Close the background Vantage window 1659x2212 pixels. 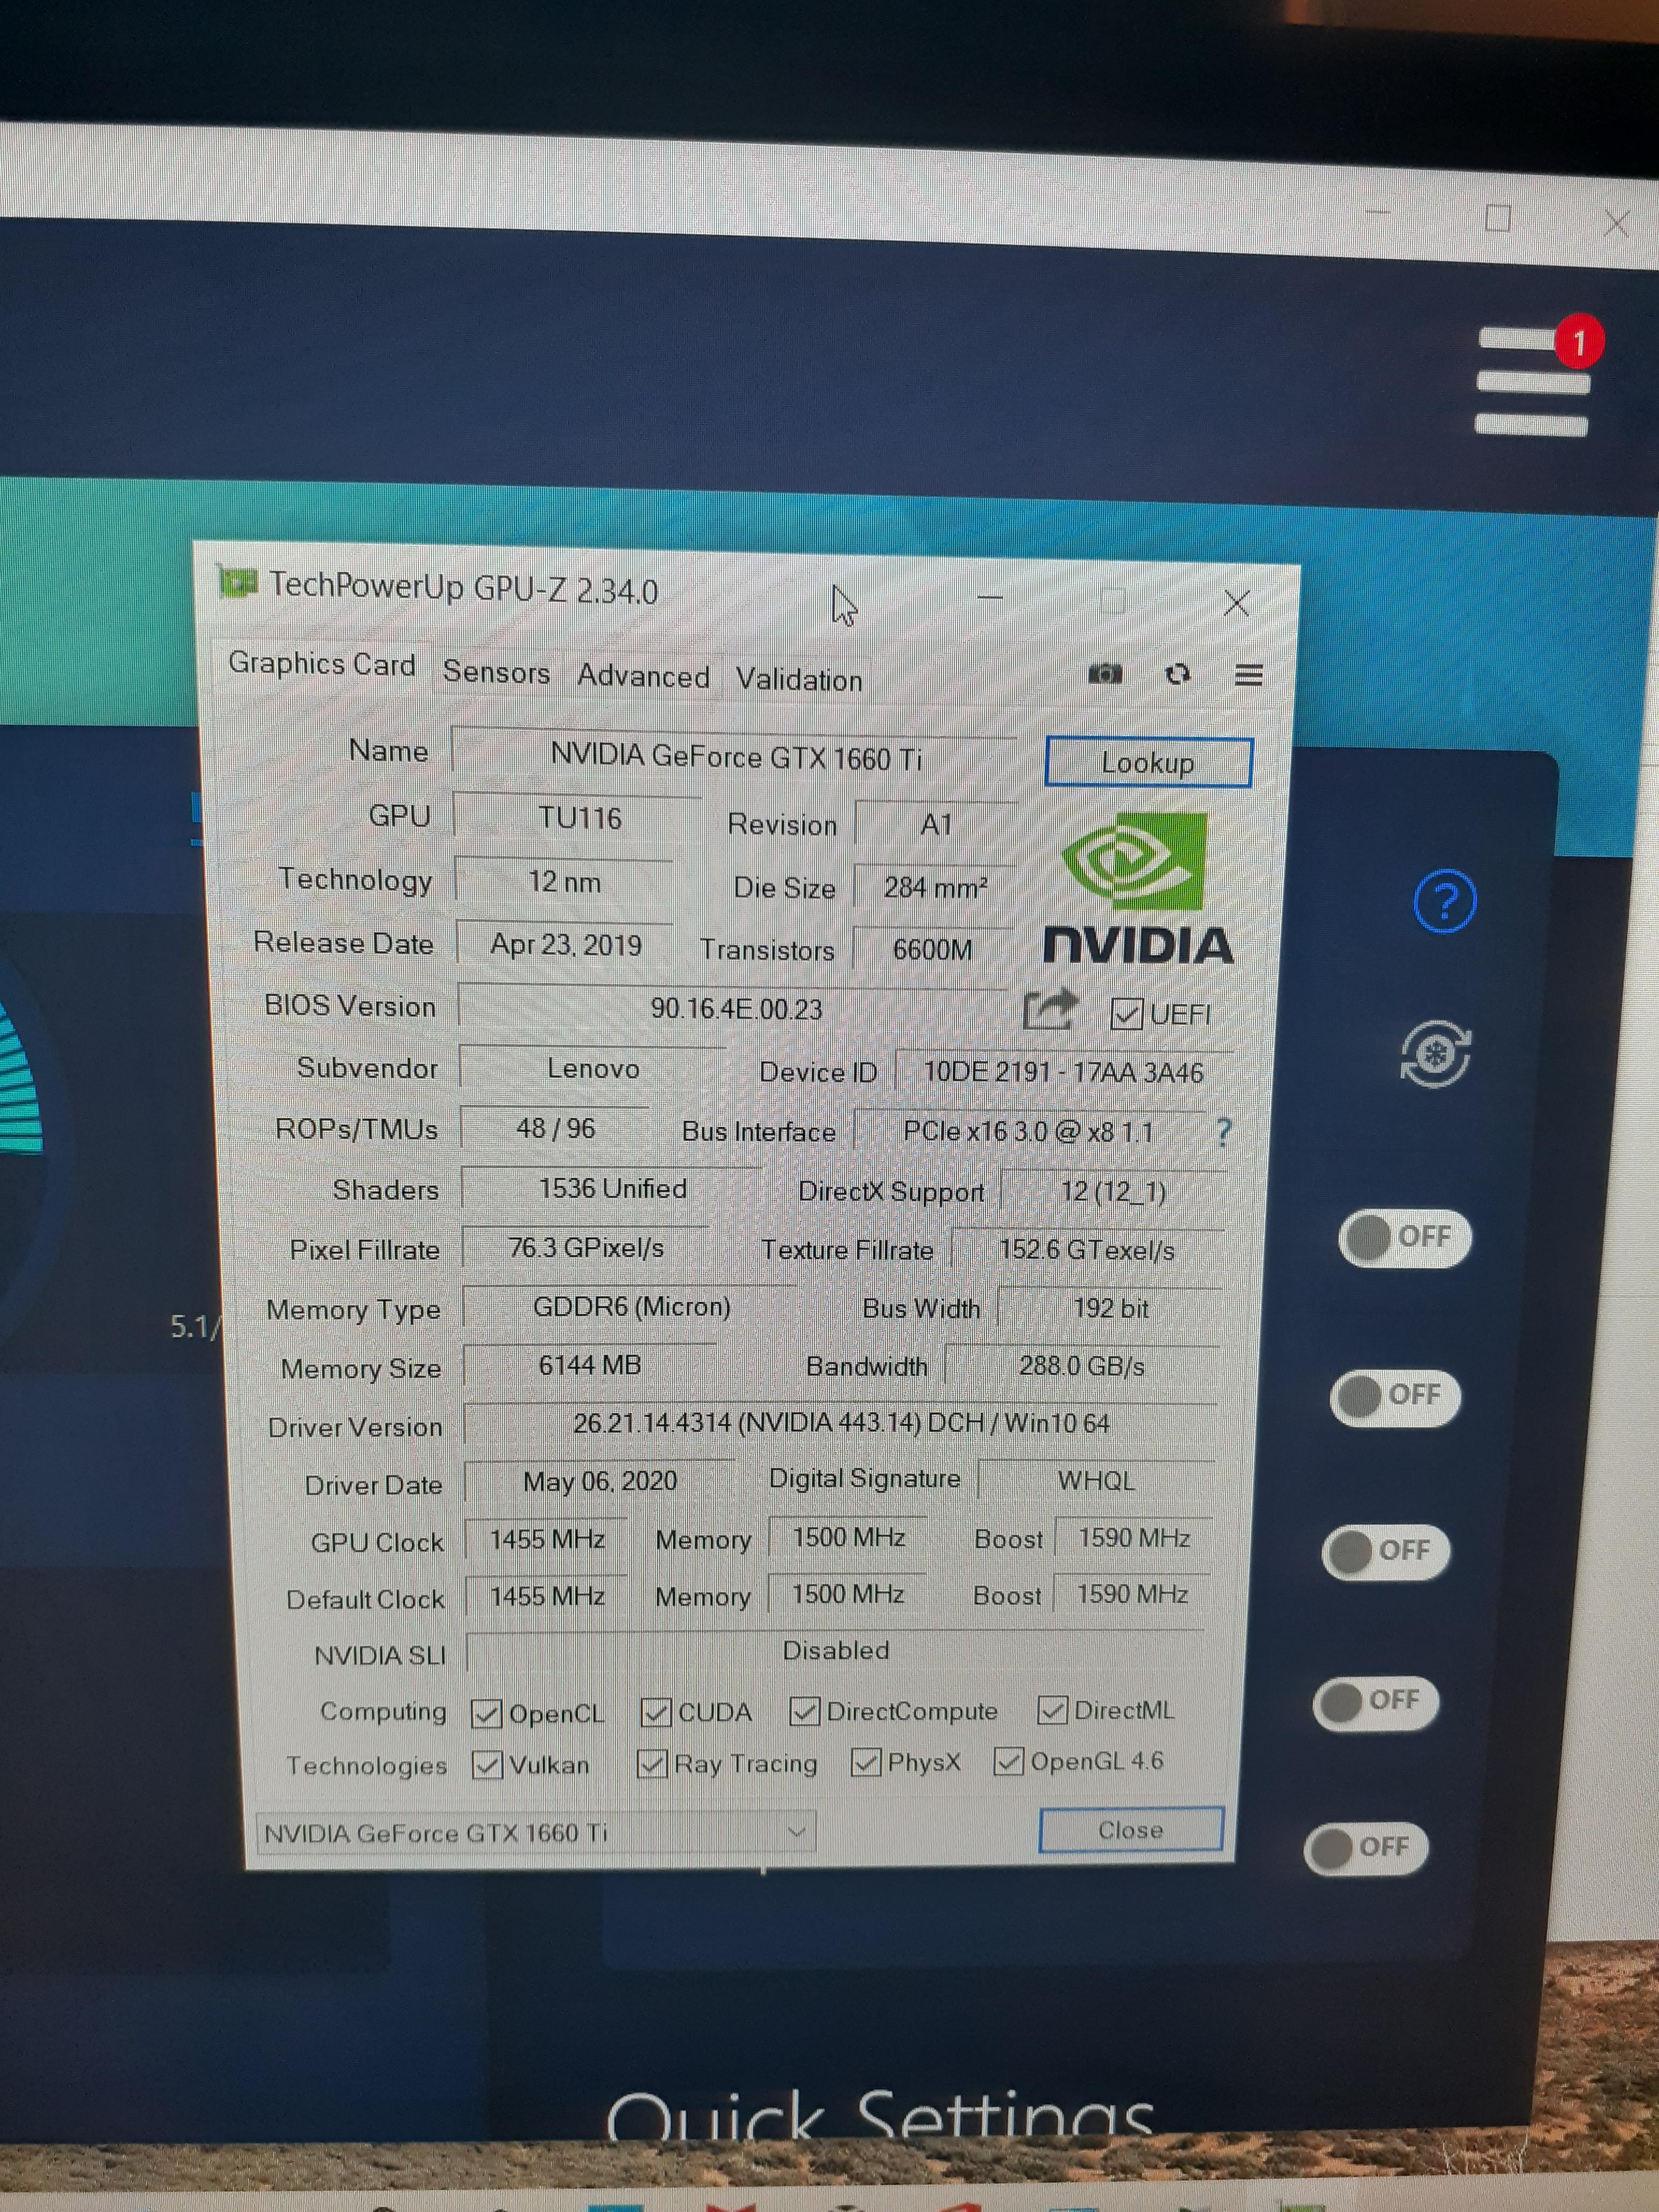pos(1616,223)
